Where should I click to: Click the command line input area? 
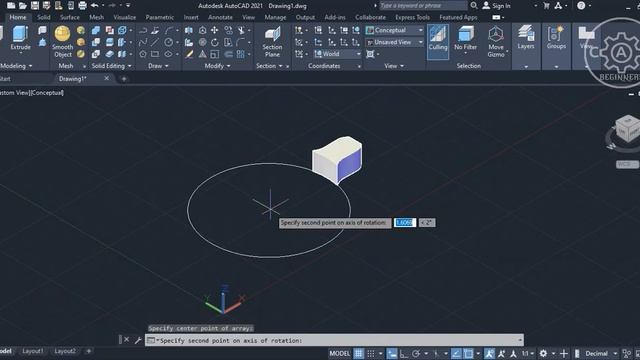[x=334, y=340]
